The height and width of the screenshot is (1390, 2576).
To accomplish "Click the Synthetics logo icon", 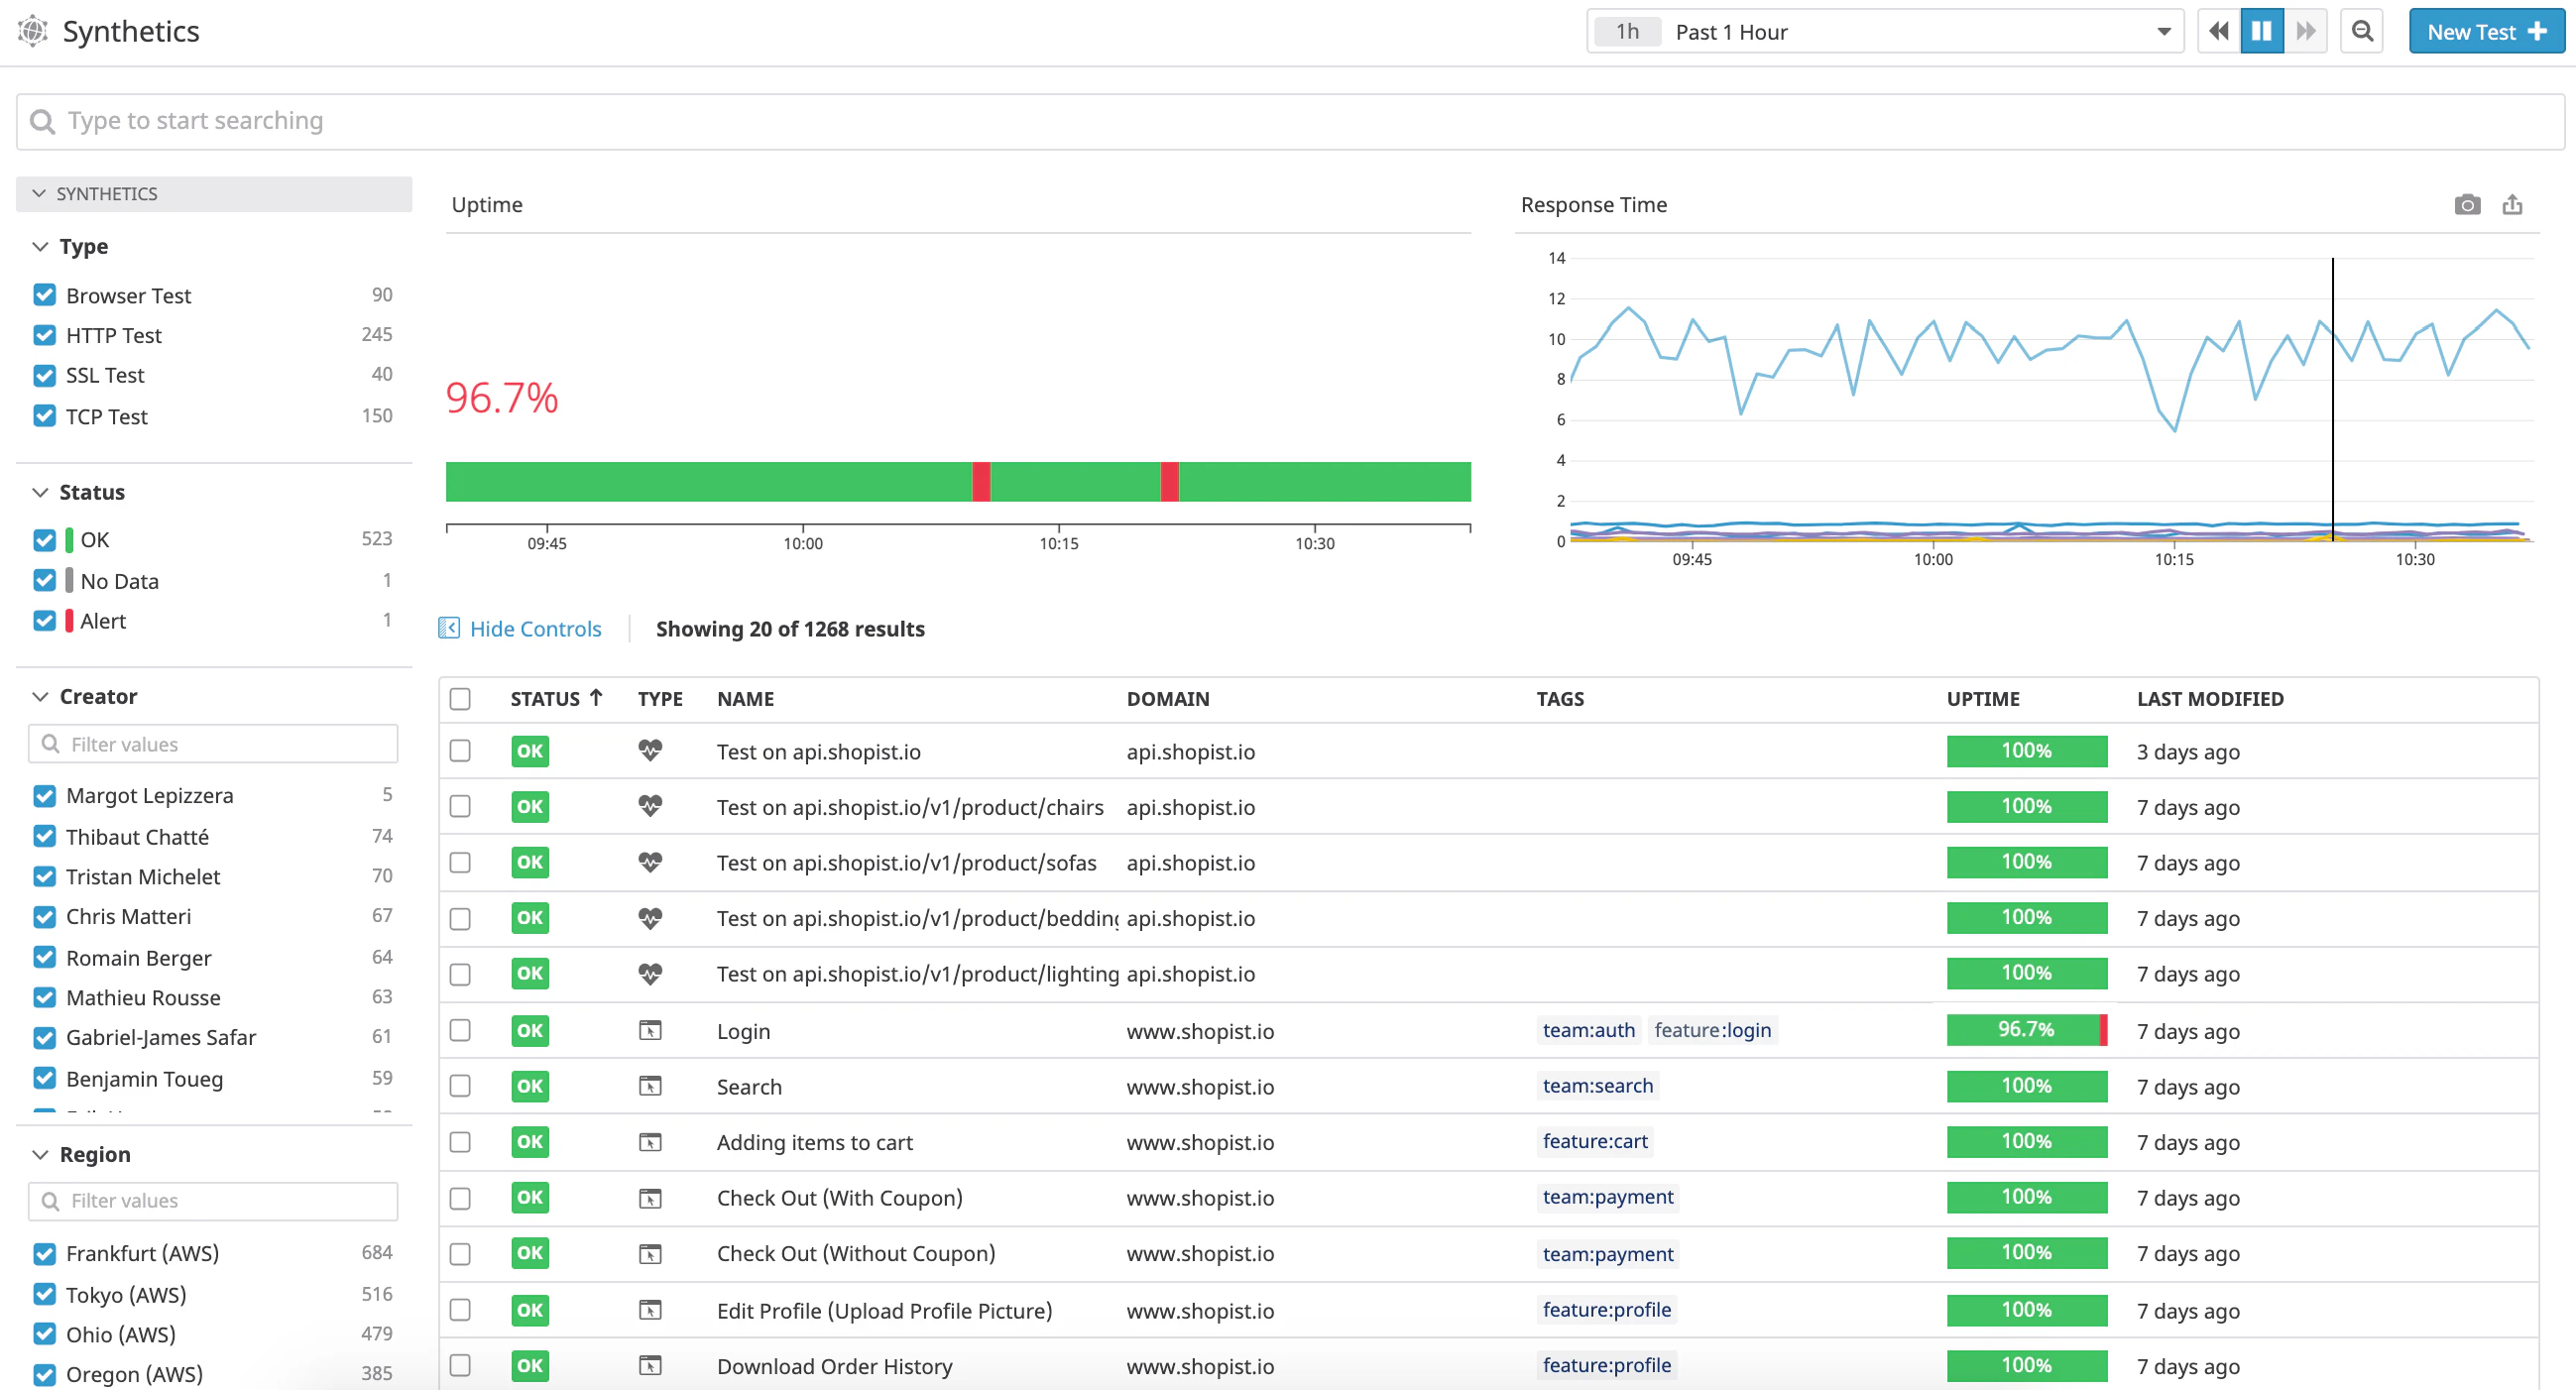I will coord(32,31).
